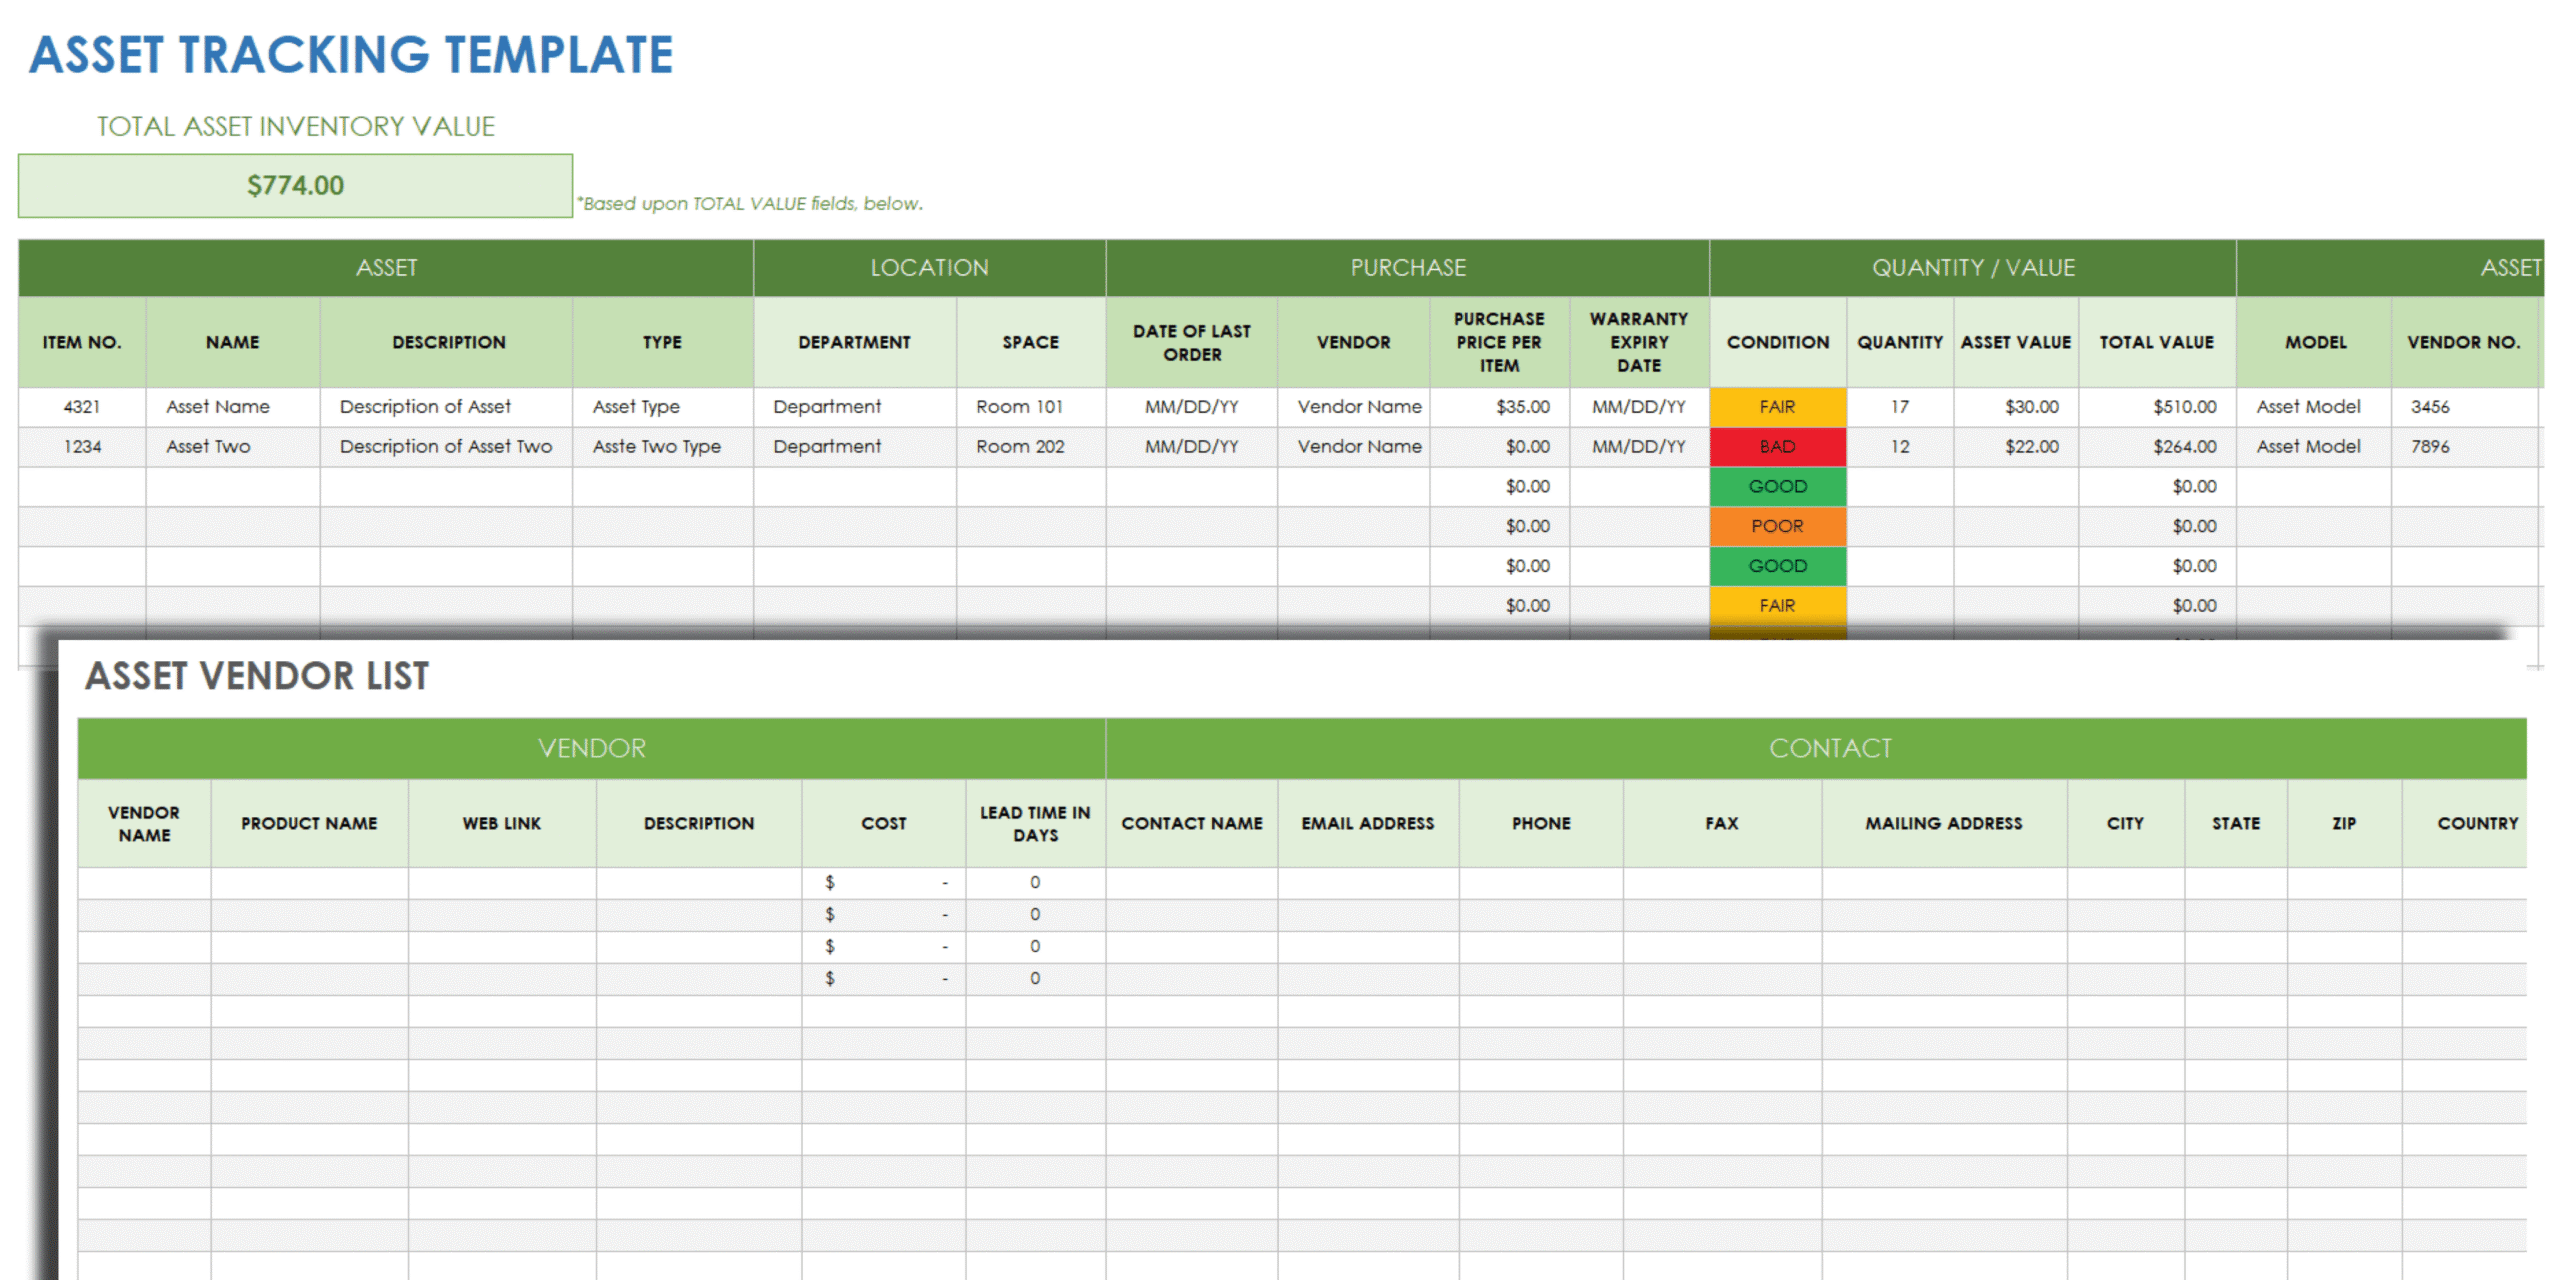Image resolution: width=2560 pixels, height=1280 pixels.
Task: Select the Room 101 space cell
Action: click(x=1019, y=406)
